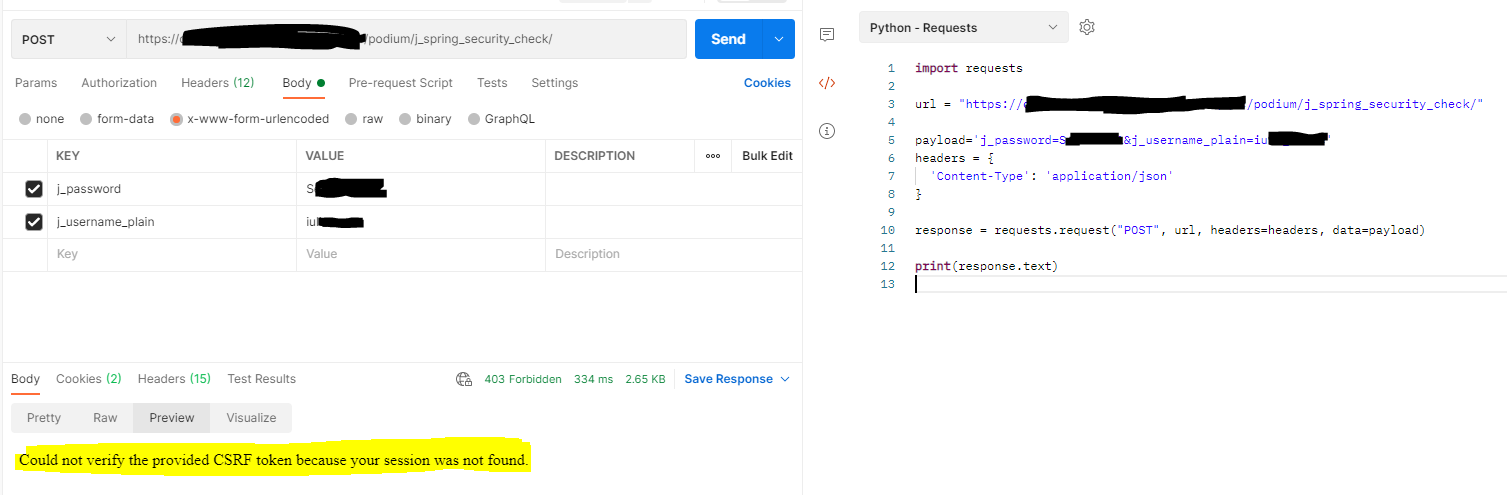
Task: Click the request info icon in sidebar
Action: pos(827,131)
